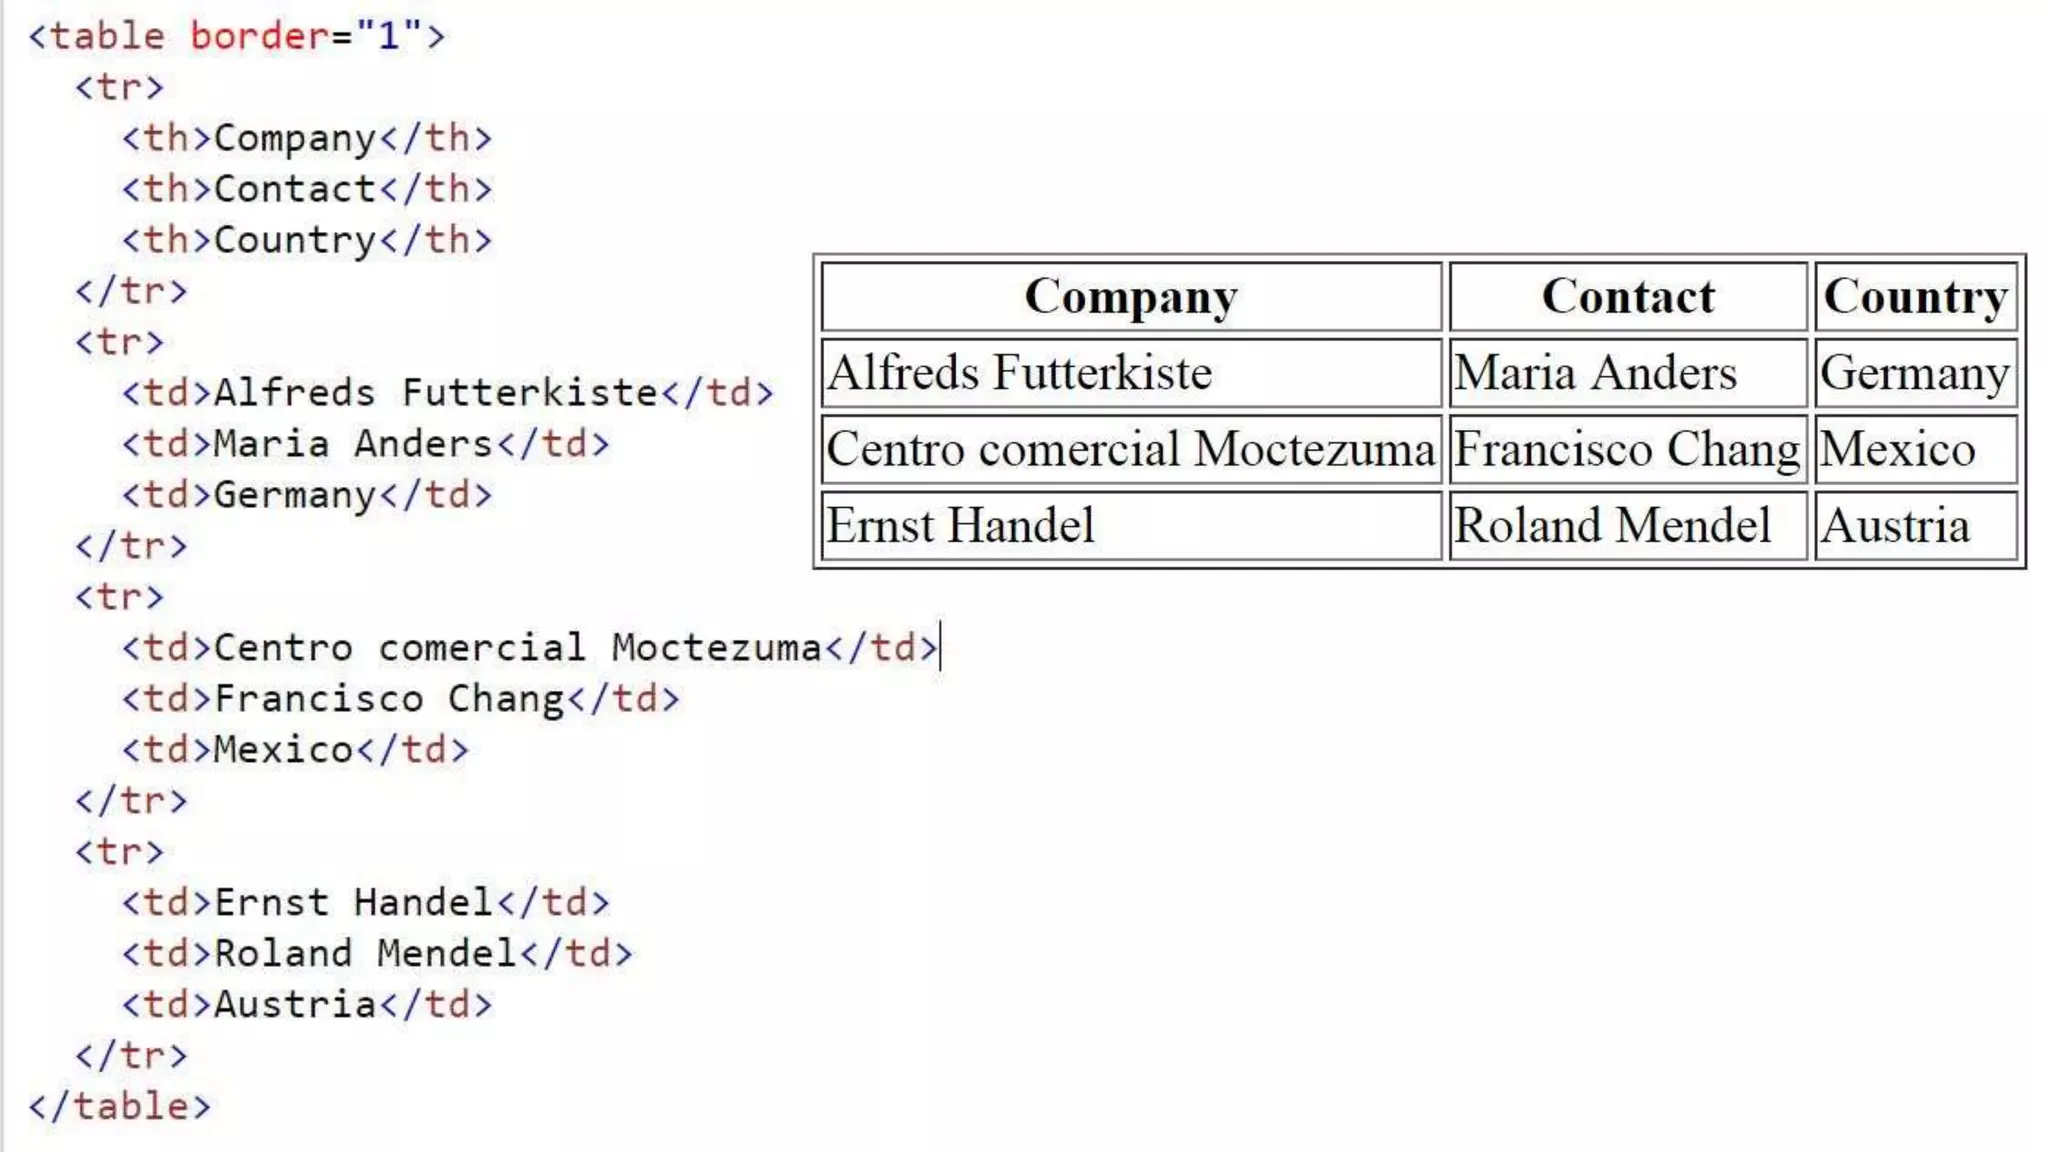Click the closing /table tag line
The height and width of the screenshot is (1152, 2048).
[x=120, y=1107]
